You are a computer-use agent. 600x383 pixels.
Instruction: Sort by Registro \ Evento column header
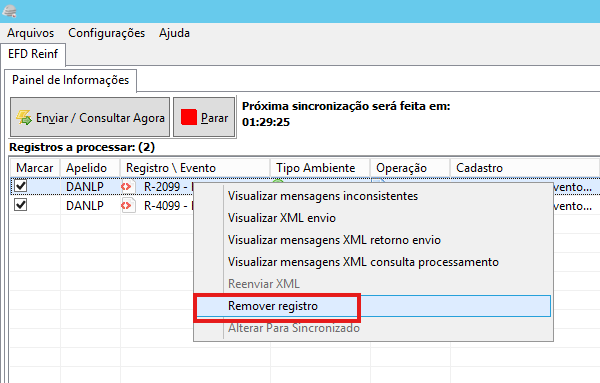click(195, 168)
